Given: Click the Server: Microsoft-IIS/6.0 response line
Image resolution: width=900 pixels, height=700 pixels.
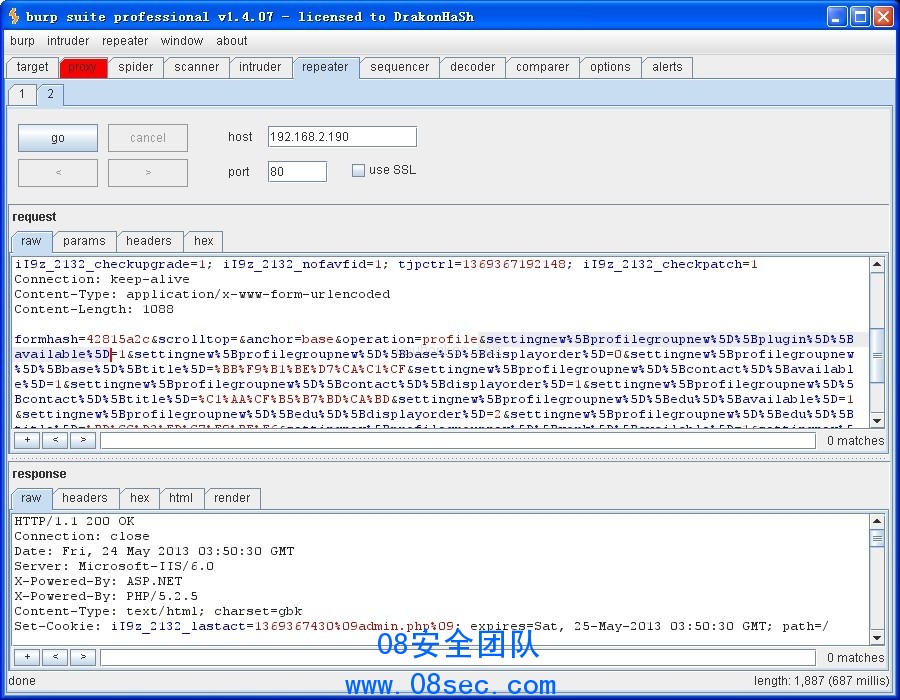Looking at the screenshot, I should click(x=114, y=566).
